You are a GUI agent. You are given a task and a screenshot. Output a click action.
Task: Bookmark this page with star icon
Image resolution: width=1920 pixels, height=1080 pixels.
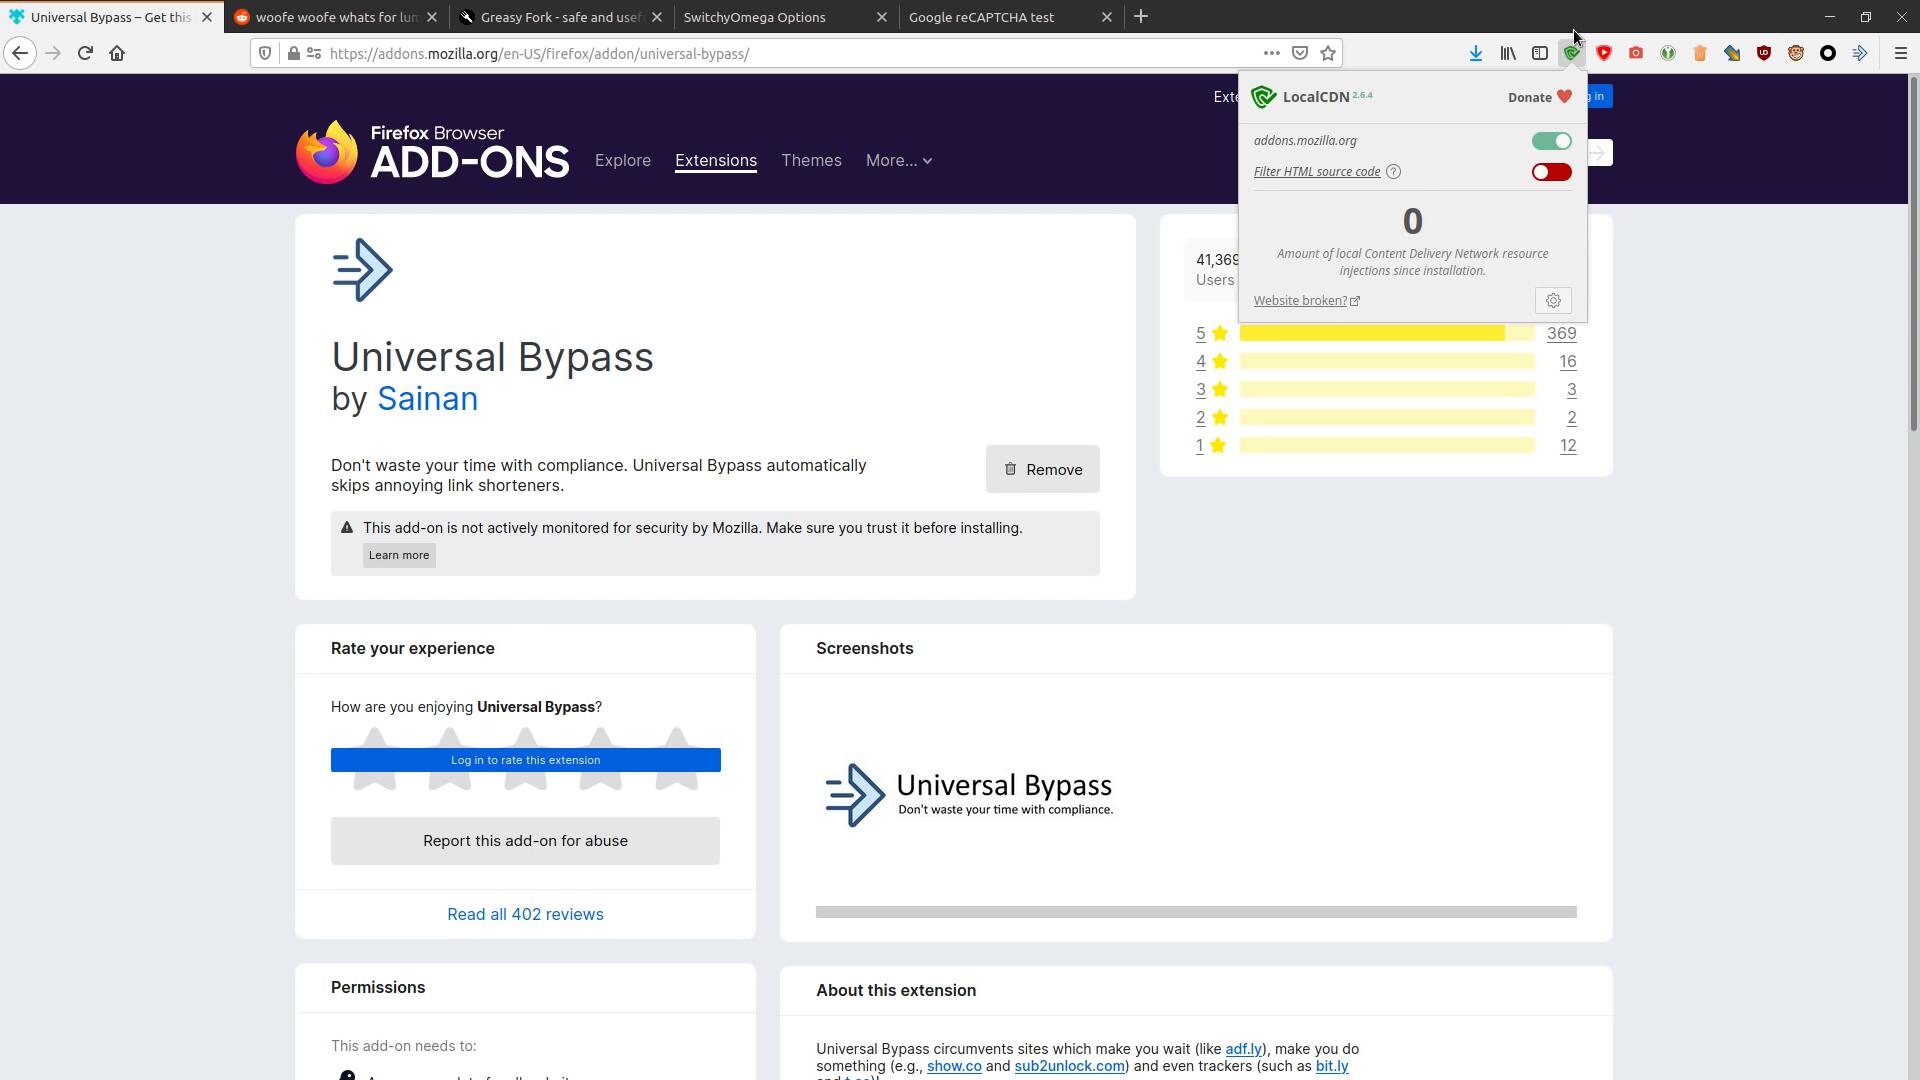1328,53
